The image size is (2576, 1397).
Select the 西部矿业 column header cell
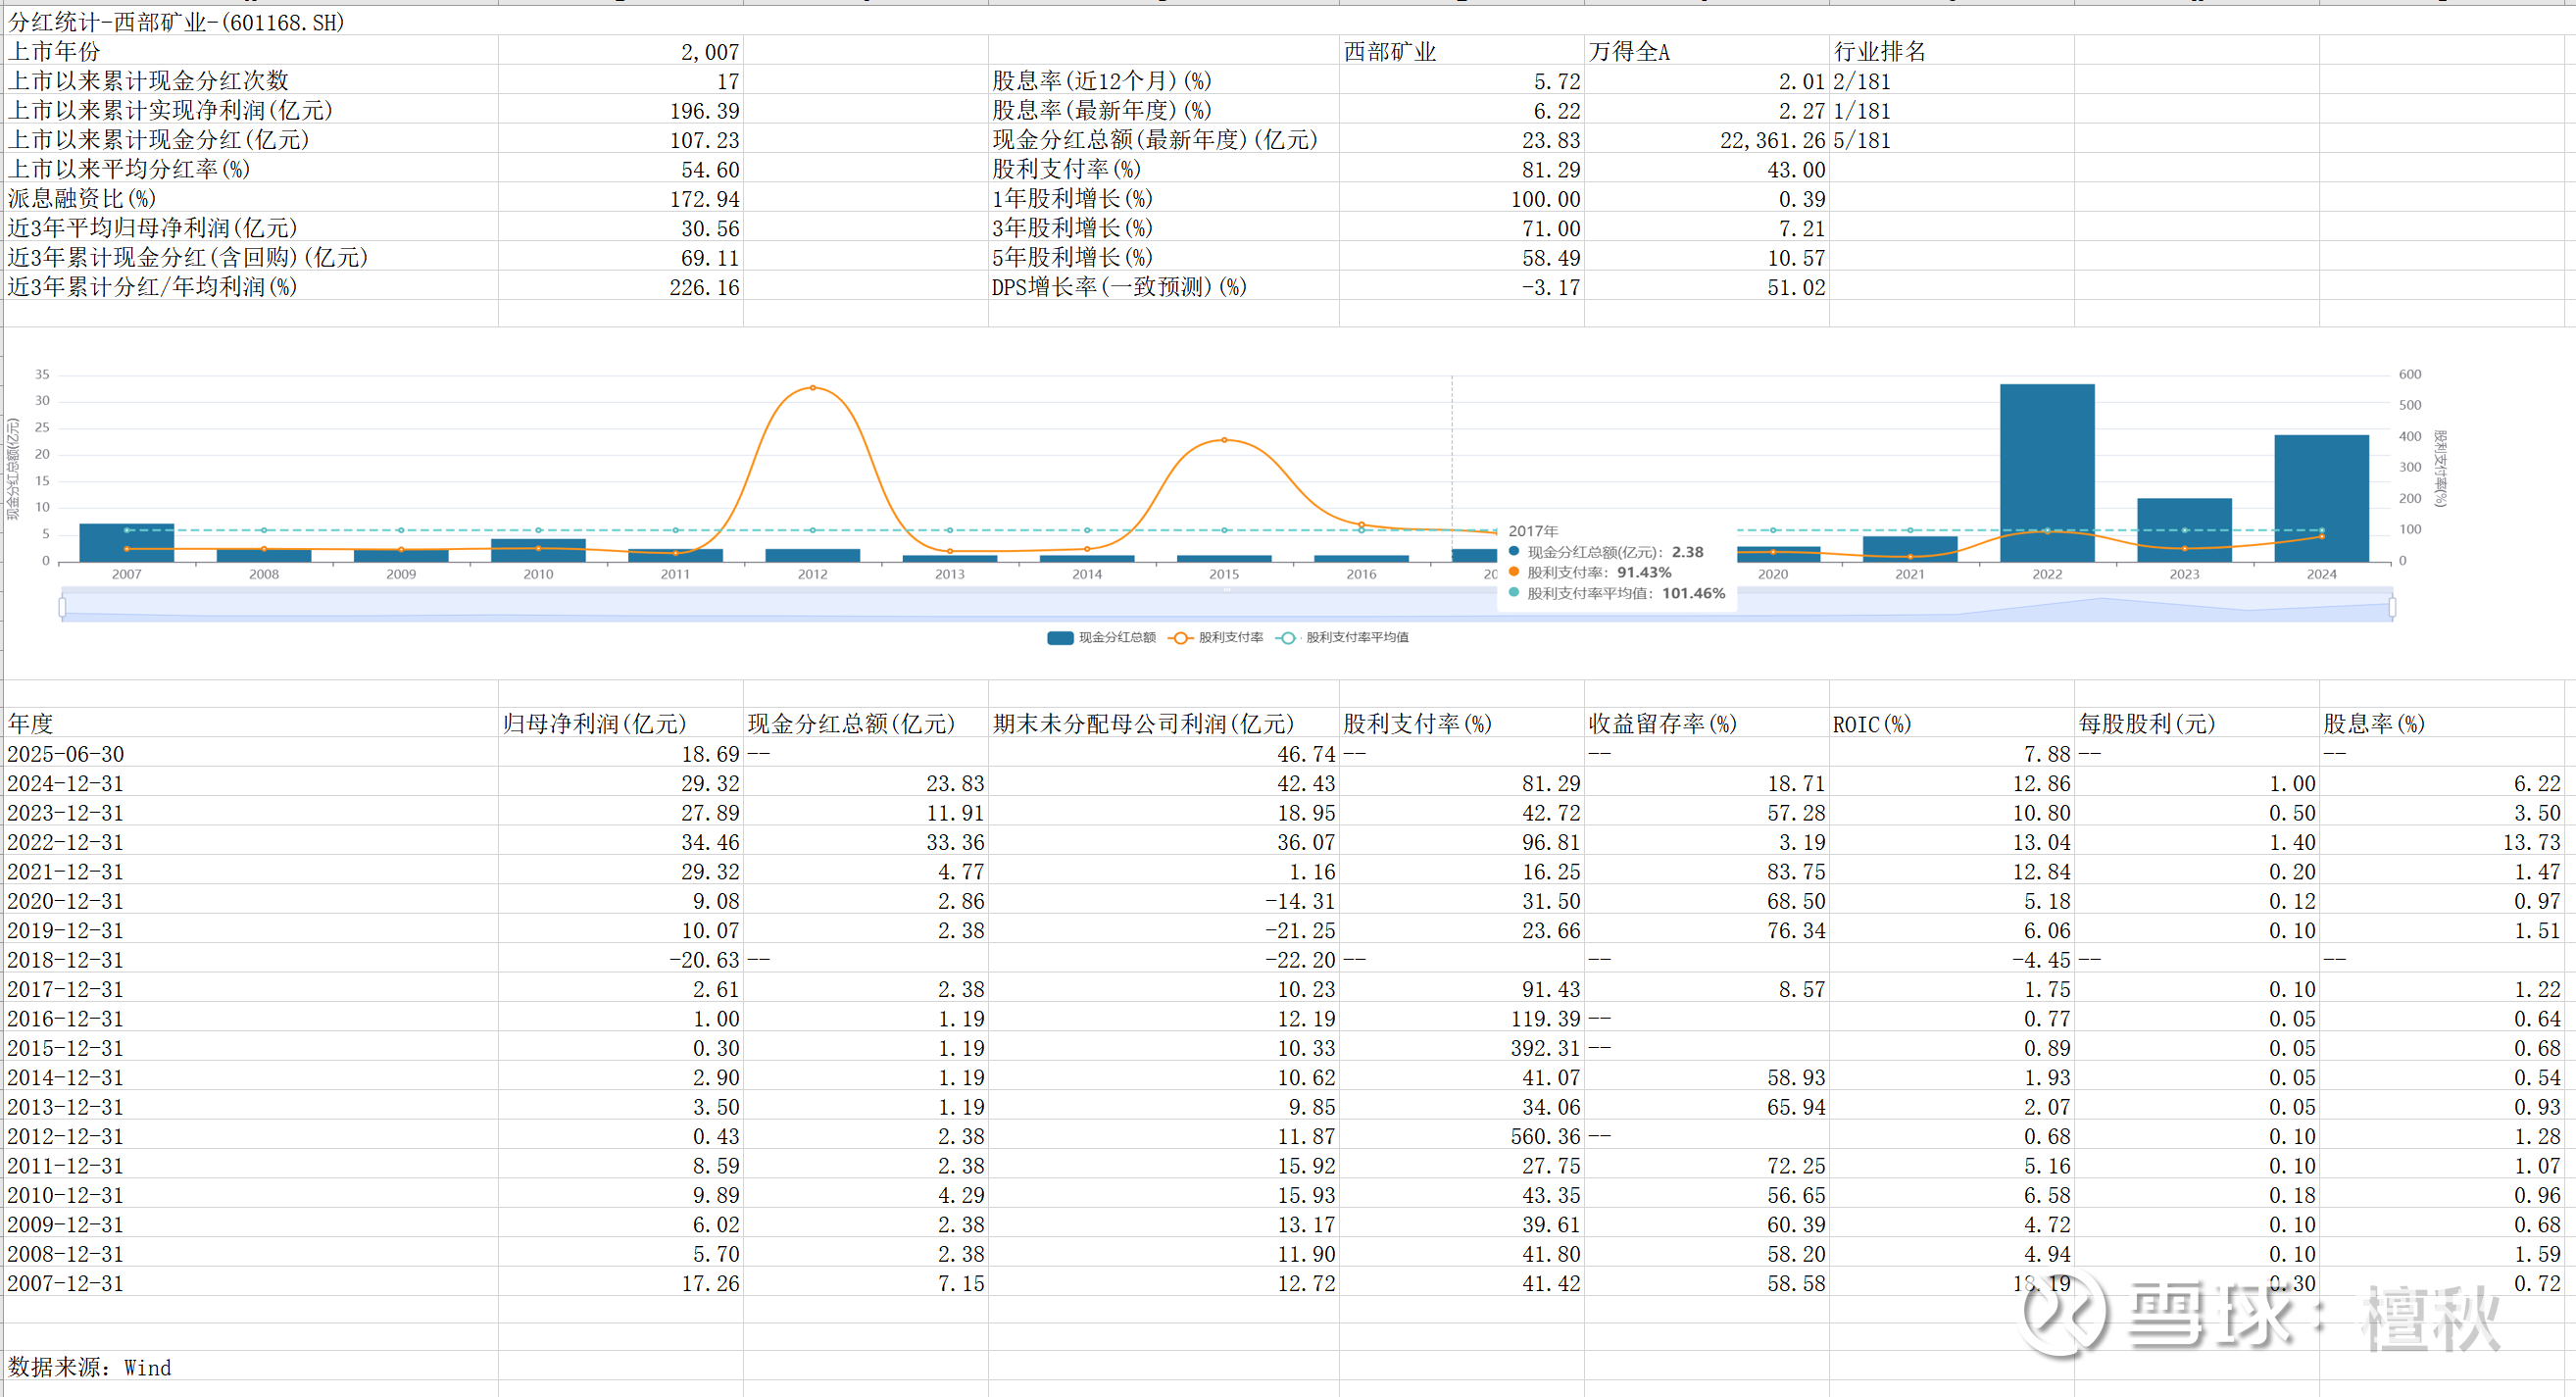pyautogui.click(x=1461, y=51)
